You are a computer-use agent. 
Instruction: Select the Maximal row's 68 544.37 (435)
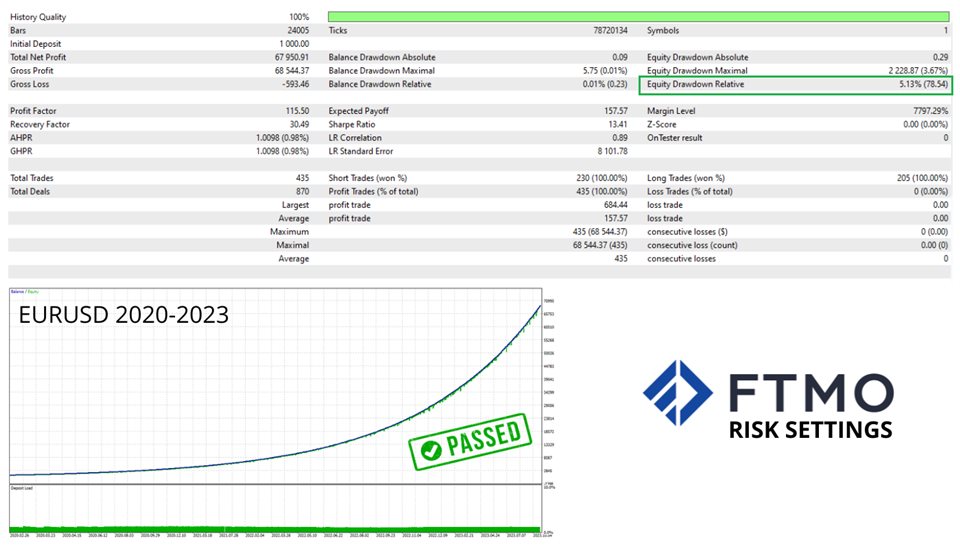[601, 246]
